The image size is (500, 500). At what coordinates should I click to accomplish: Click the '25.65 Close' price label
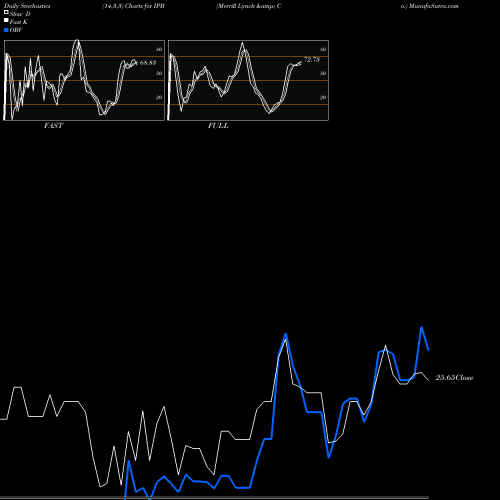pos(454,378)
